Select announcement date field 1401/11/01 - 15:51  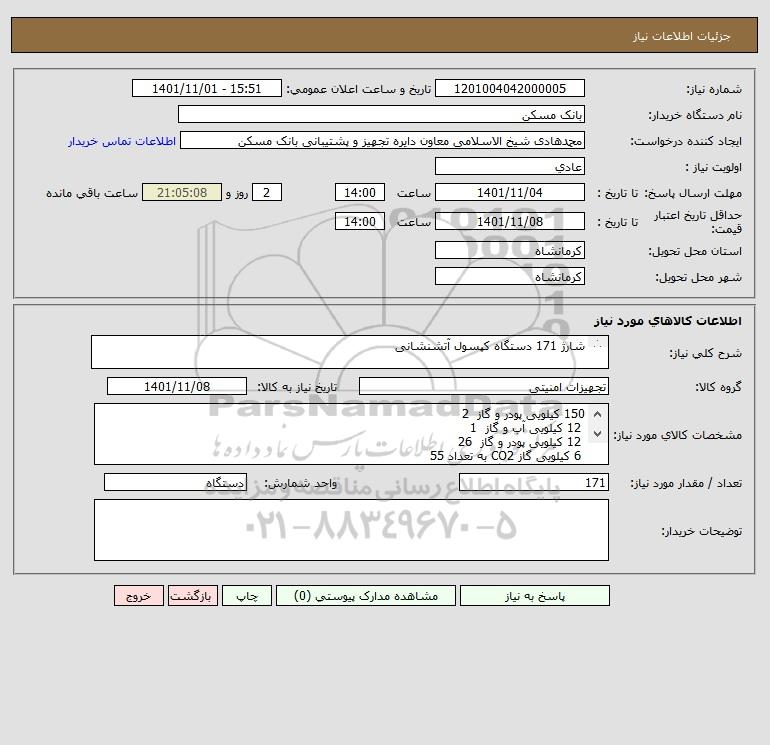(x=207, y=88)
